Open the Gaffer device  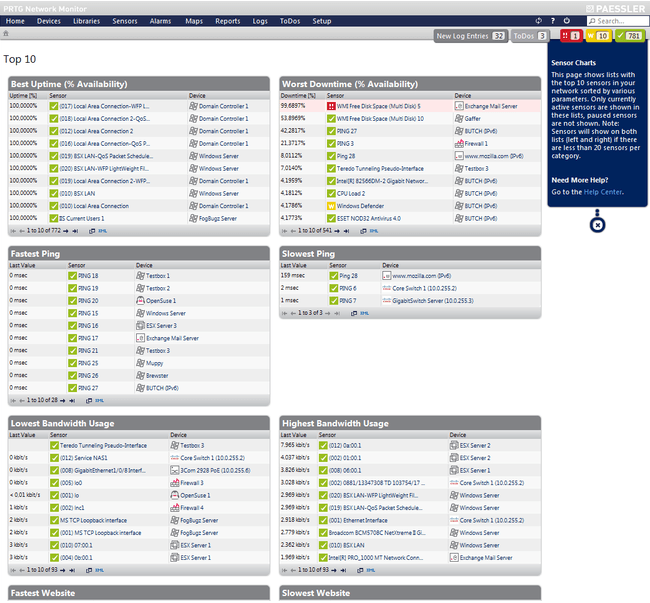pos(472,119)
